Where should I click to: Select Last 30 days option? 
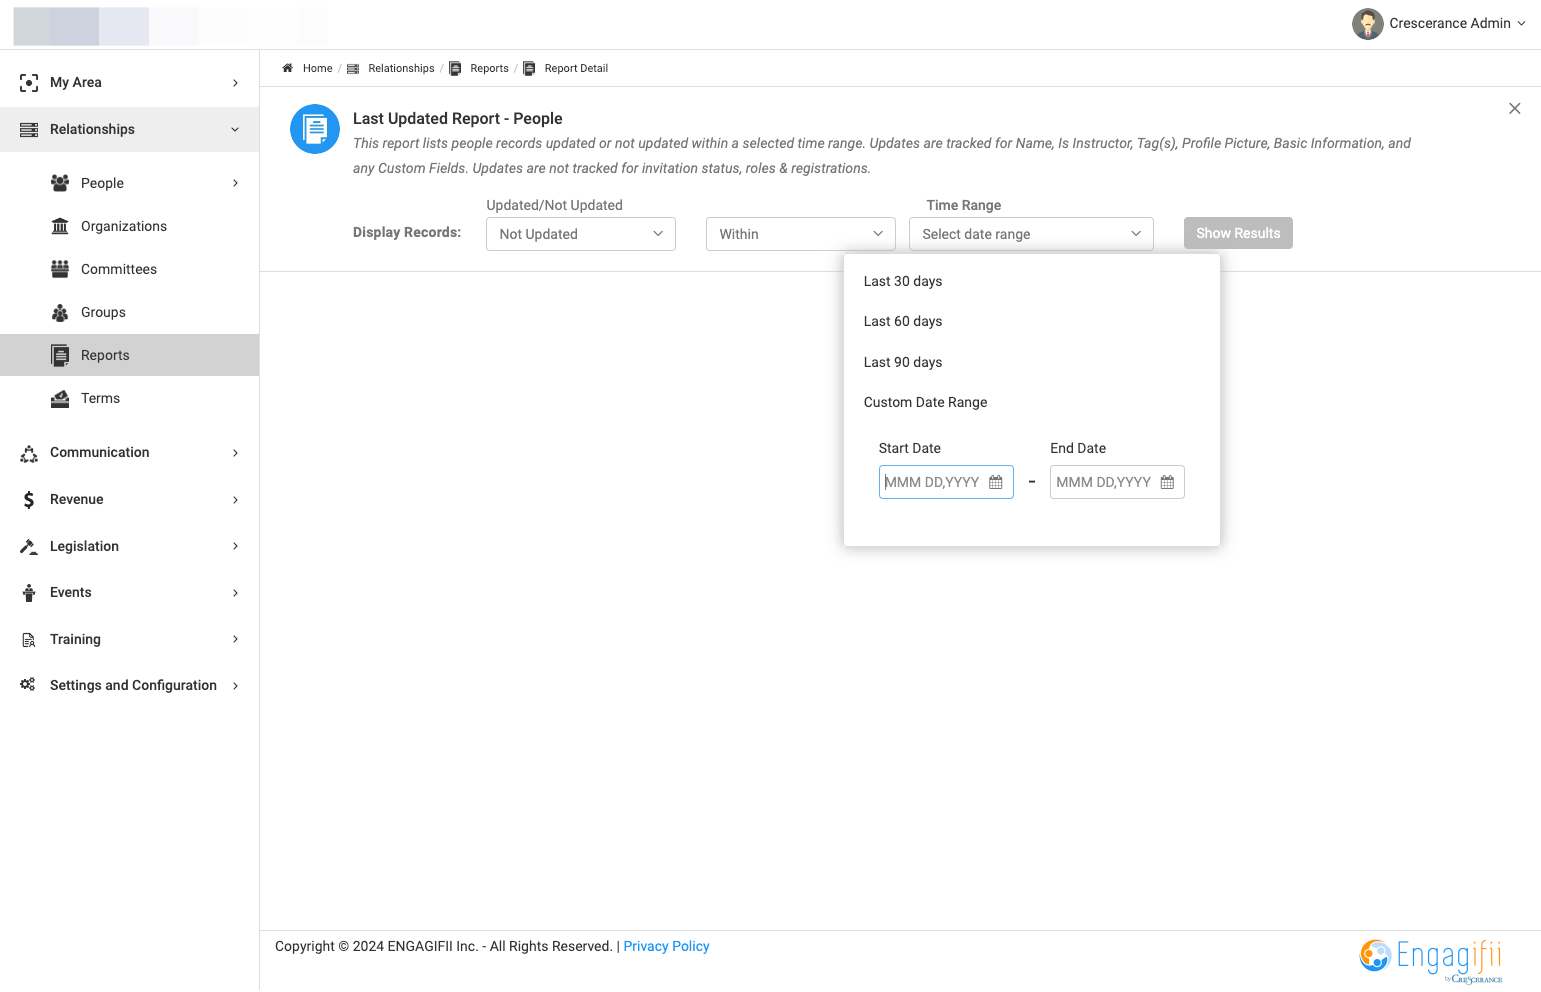(x=903, y=281)
